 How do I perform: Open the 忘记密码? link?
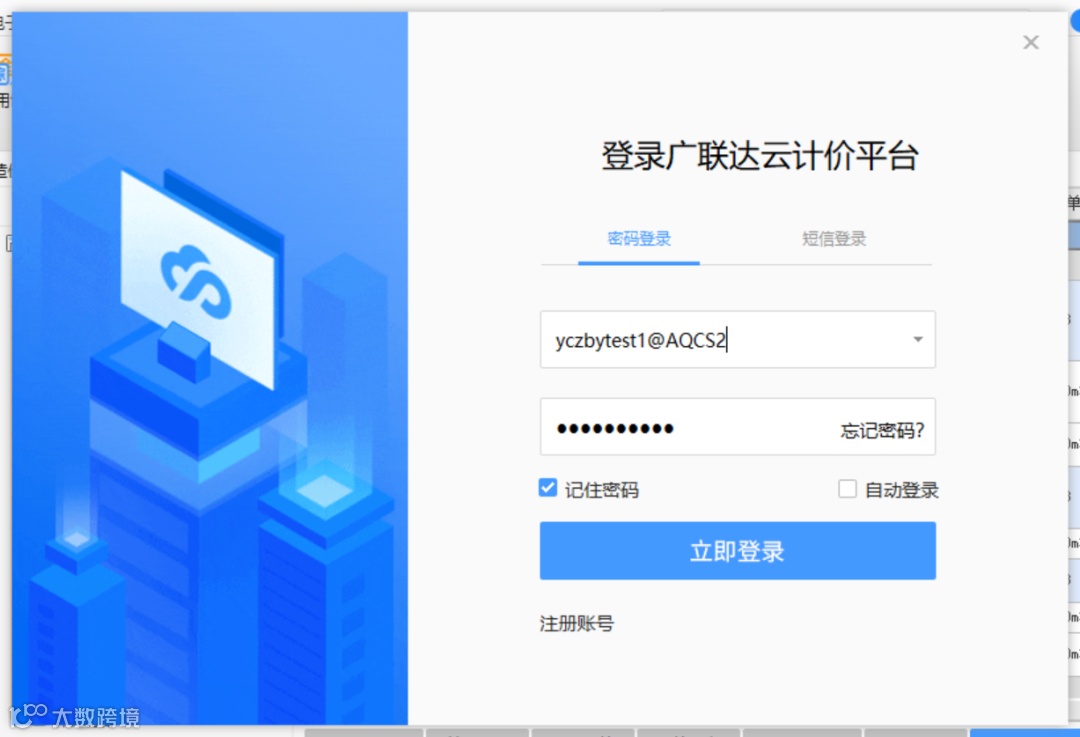tap(882, 430)
